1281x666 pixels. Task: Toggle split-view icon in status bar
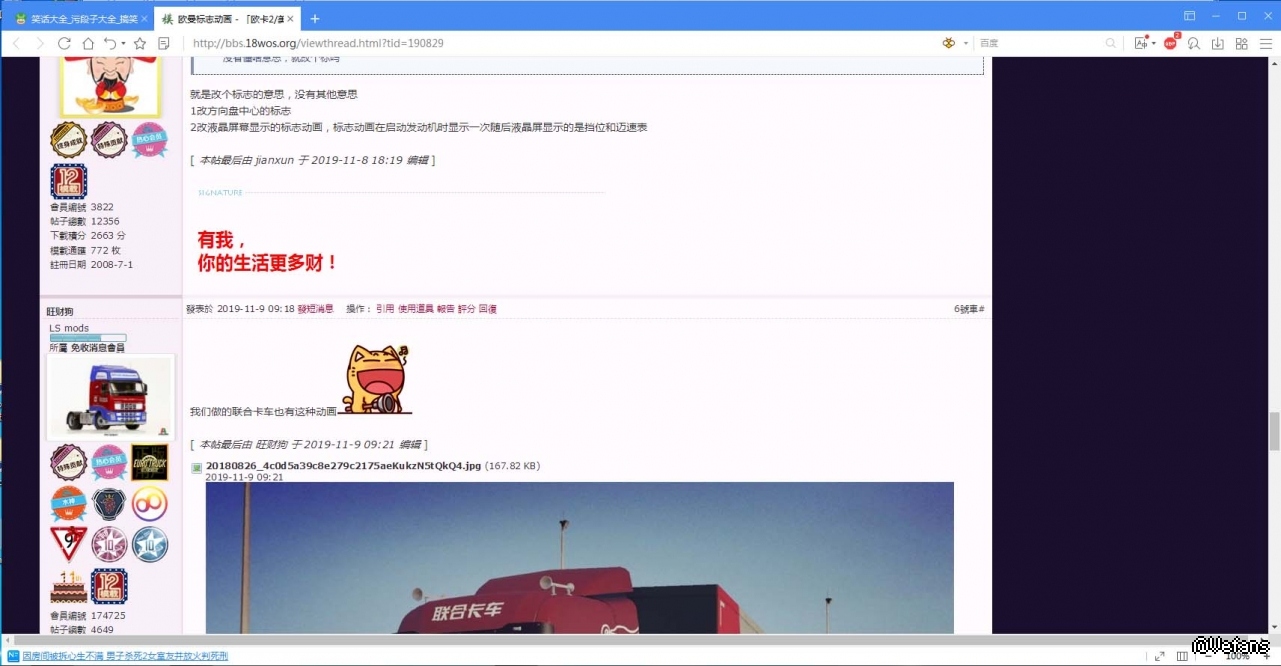[1182, 656]
